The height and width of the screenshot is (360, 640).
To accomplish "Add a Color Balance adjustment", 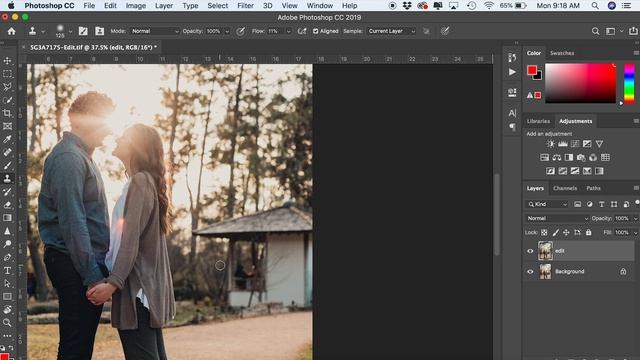I will click(557, 158).
